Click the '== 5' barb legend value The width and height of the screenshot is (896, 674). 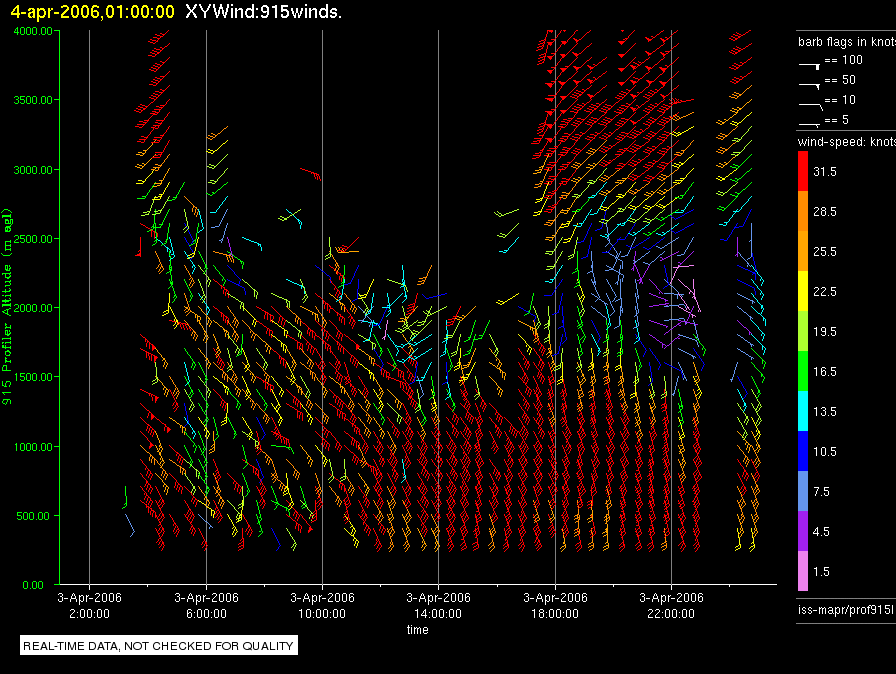tap(837, 119)
